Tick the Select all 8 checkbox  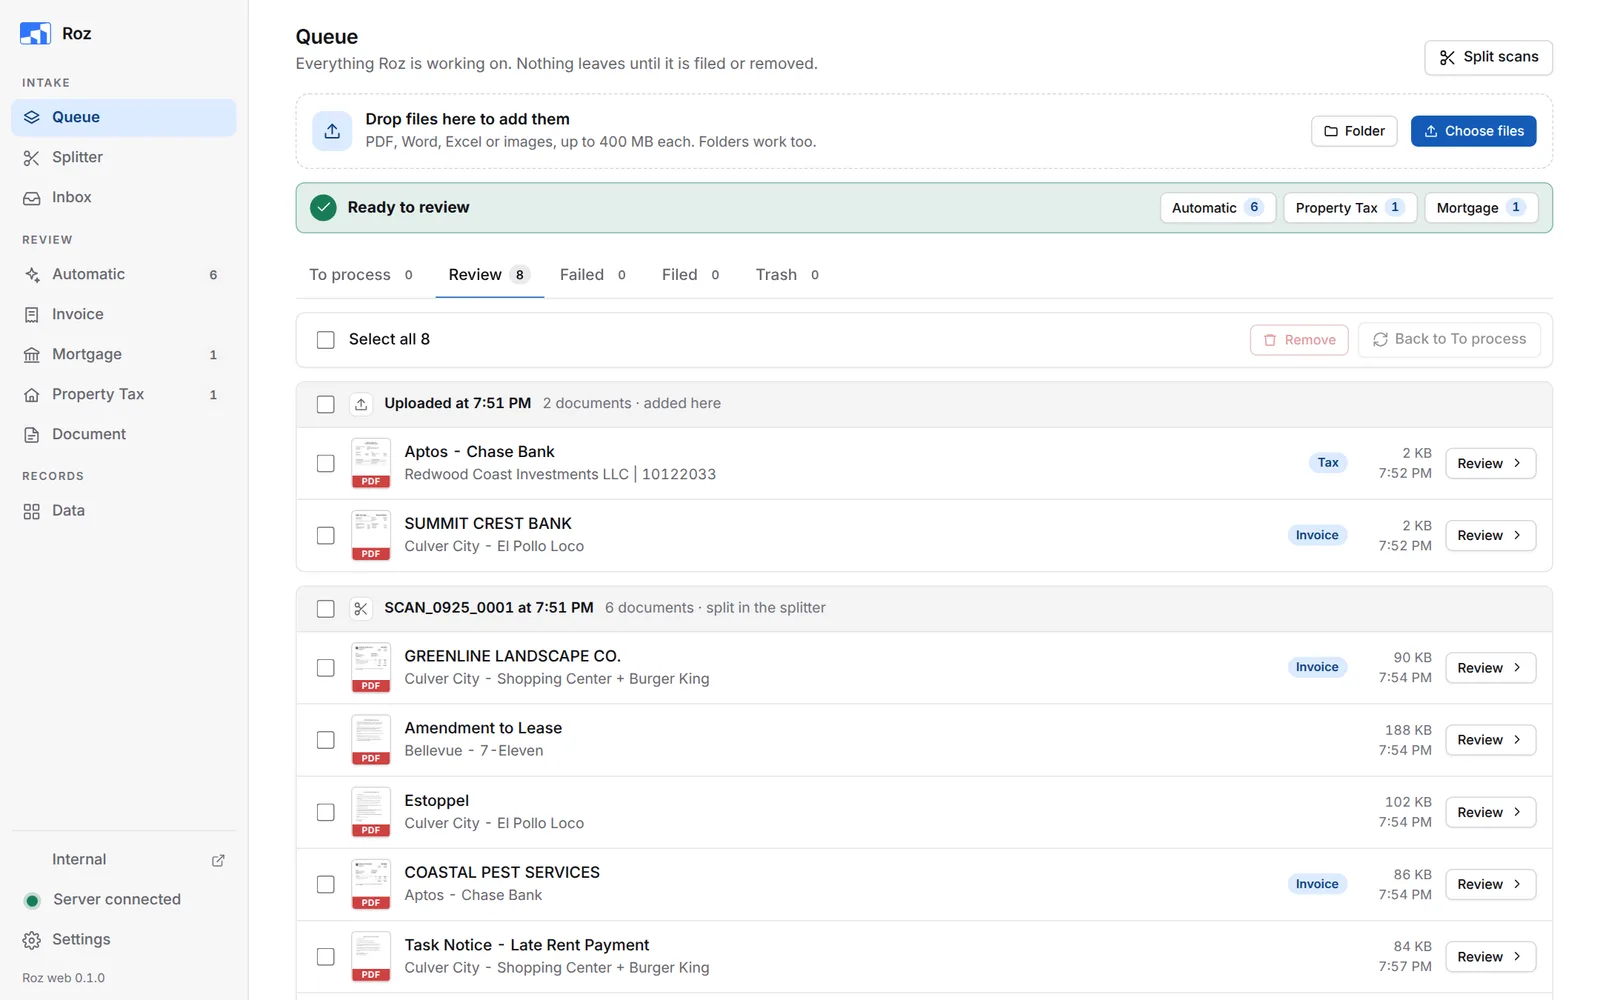pos(326,340)
